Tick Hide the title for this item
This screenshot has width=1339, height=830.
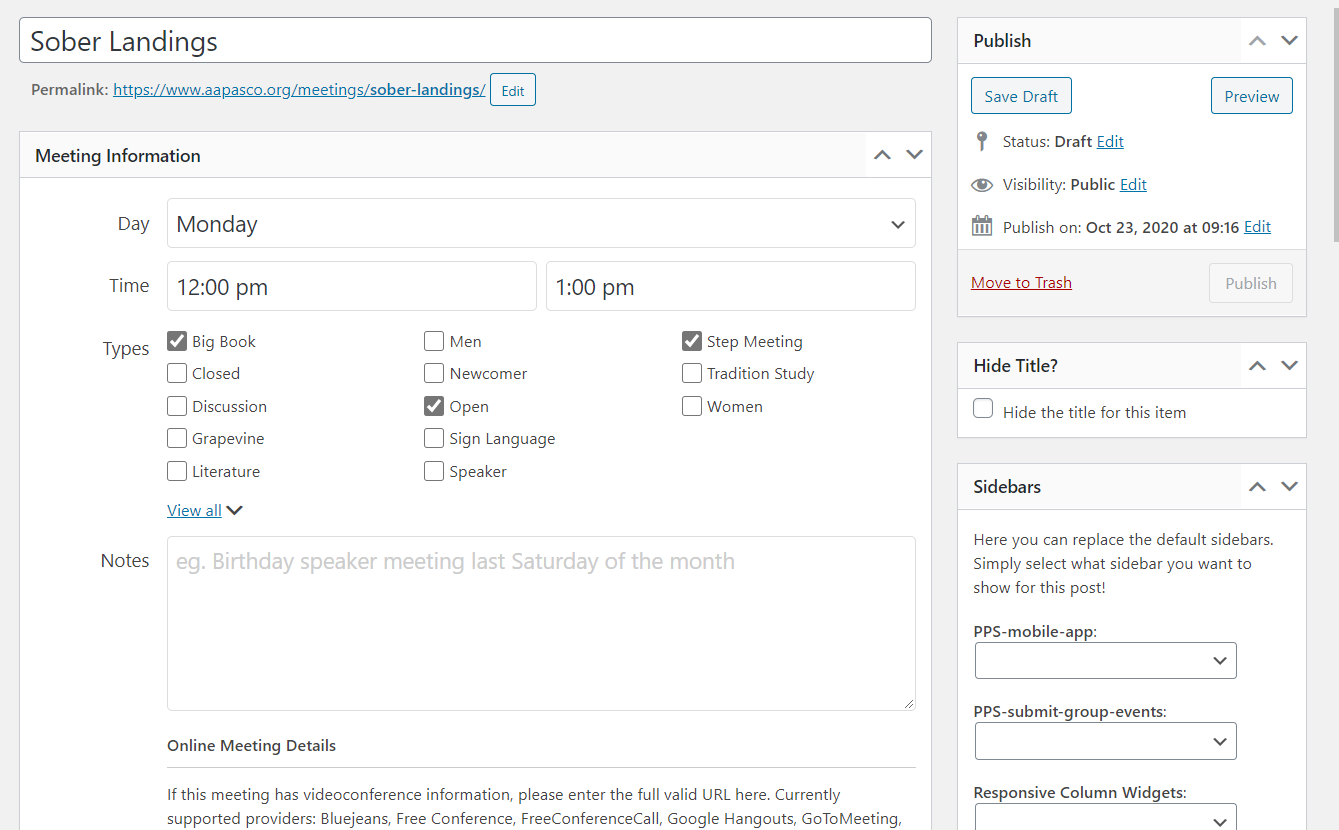coord(983,409)
